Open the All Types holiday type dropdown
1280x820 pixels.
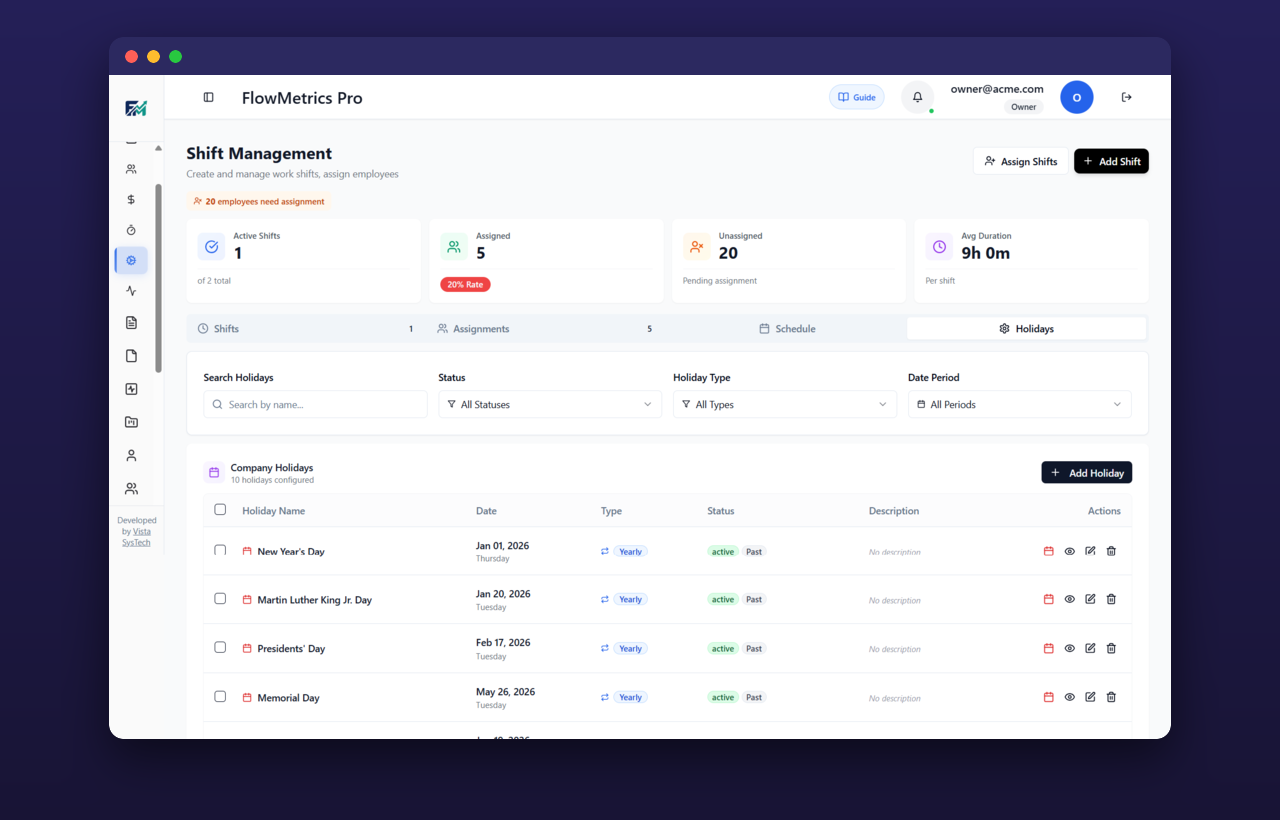785,404
